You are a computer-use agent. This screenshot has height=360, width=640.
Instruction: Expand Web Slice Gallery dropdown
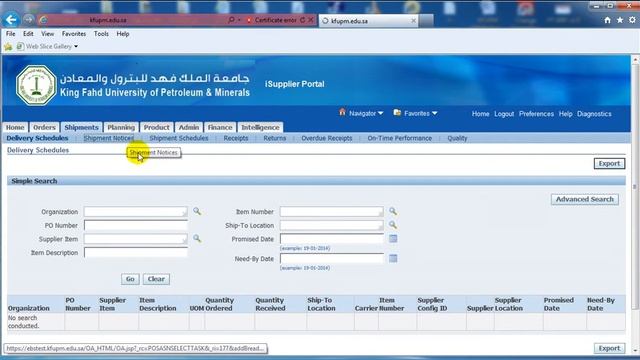click(76, 47)
